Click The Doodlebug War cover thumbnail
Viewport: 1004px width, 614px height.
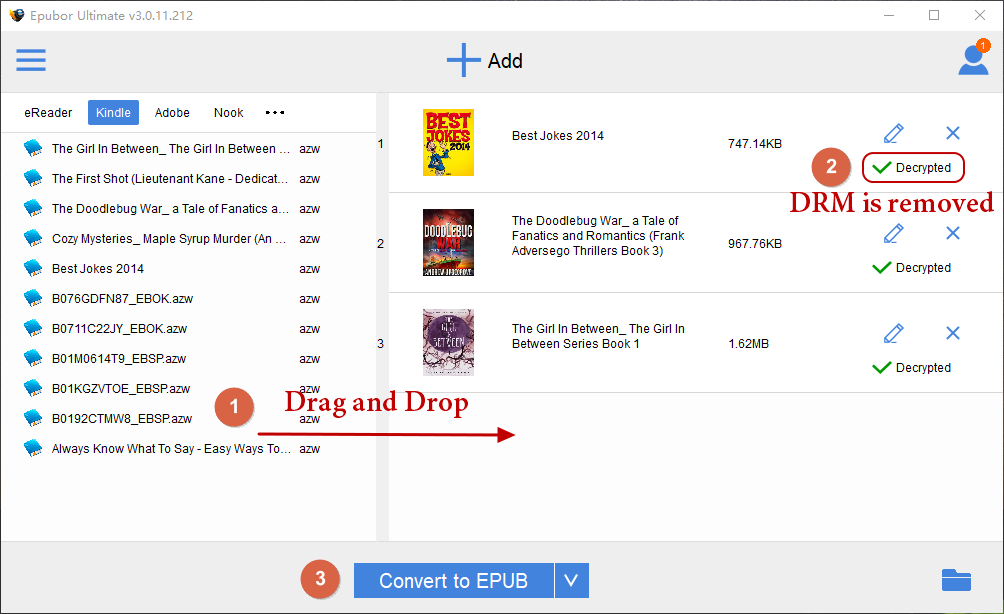coord(448,243)
